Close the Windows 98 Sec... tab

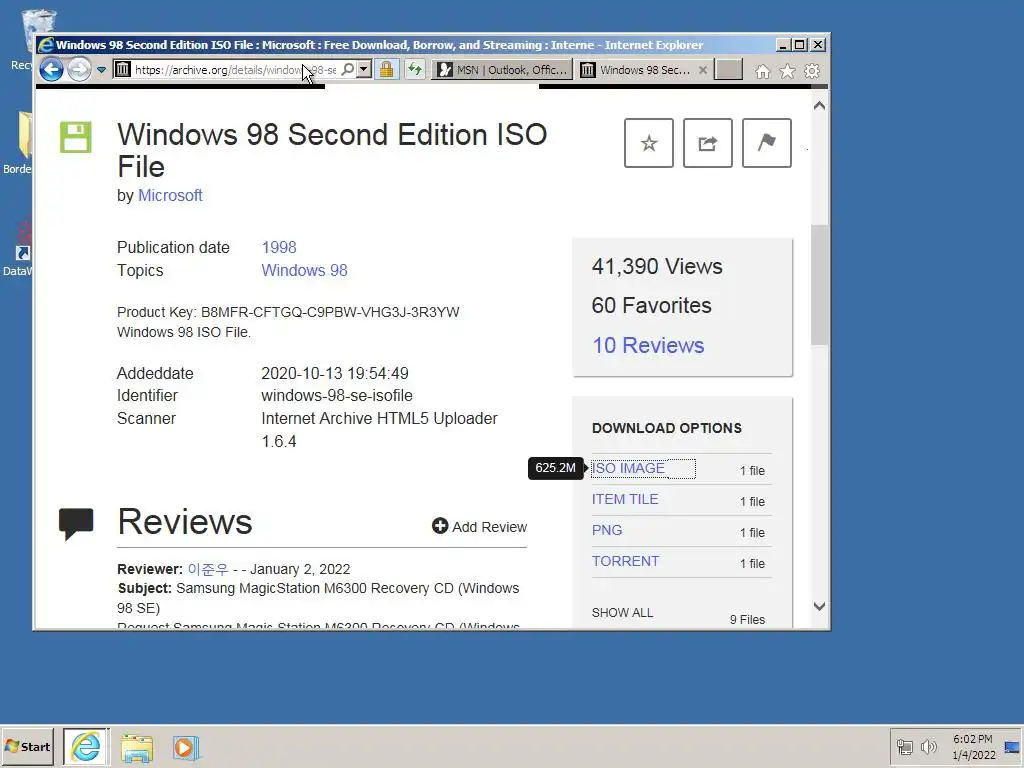coord(703,70)
